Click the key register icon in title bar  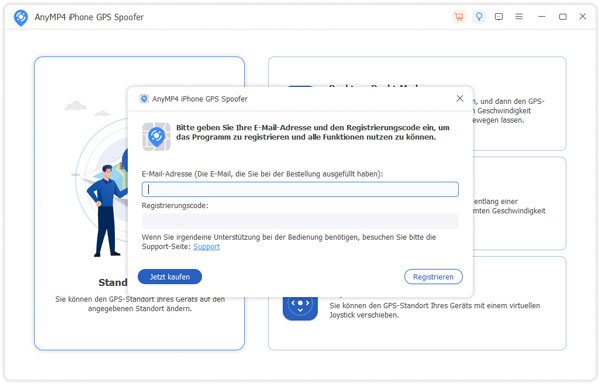[x=479, y=17]
